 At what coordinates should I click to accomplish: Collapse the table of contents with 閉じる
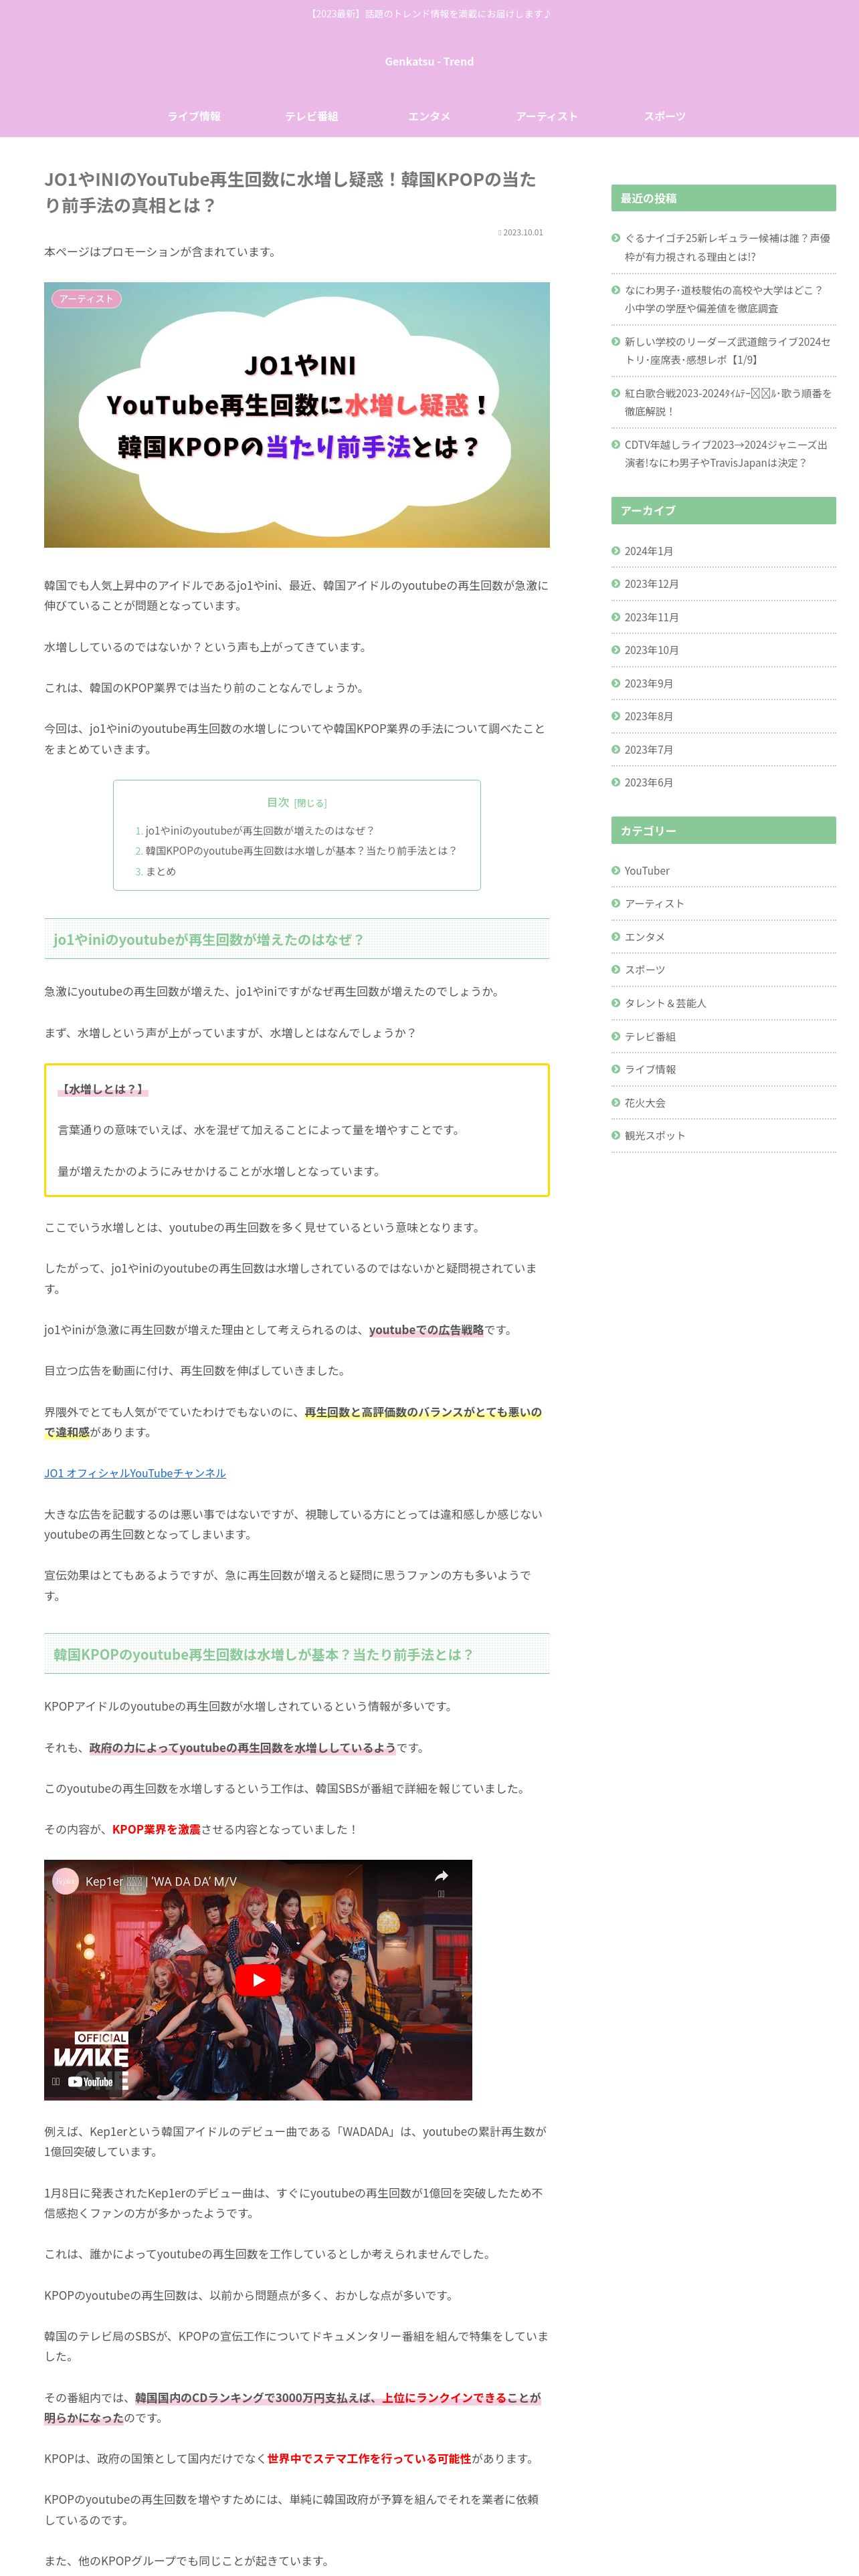[311, 804]
